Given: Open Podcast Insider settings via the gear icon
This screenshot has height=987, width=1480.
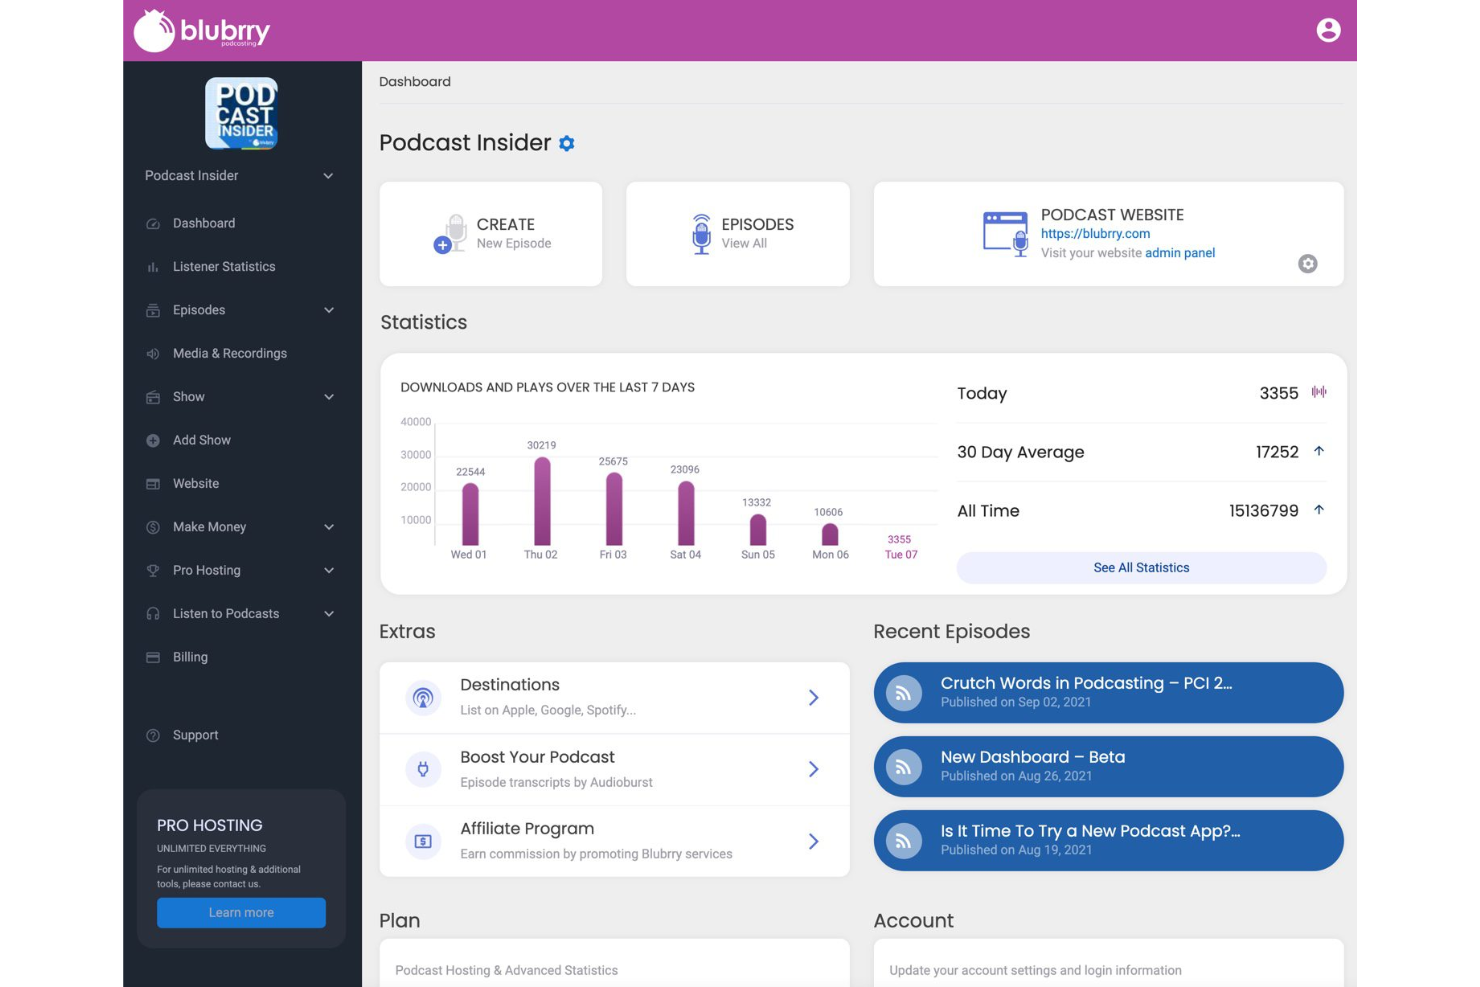Looking at the screenshot, I should [566, 143].
